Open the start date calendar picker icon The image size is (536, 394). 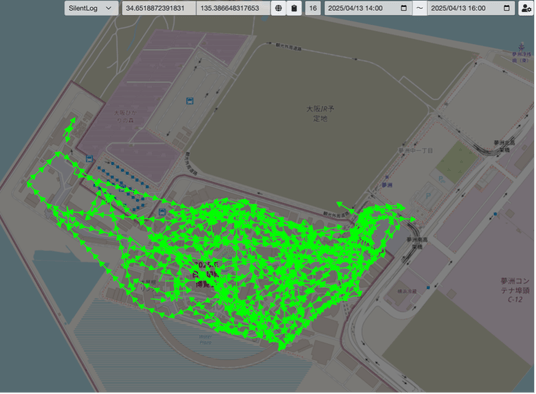tap(404, 8)
